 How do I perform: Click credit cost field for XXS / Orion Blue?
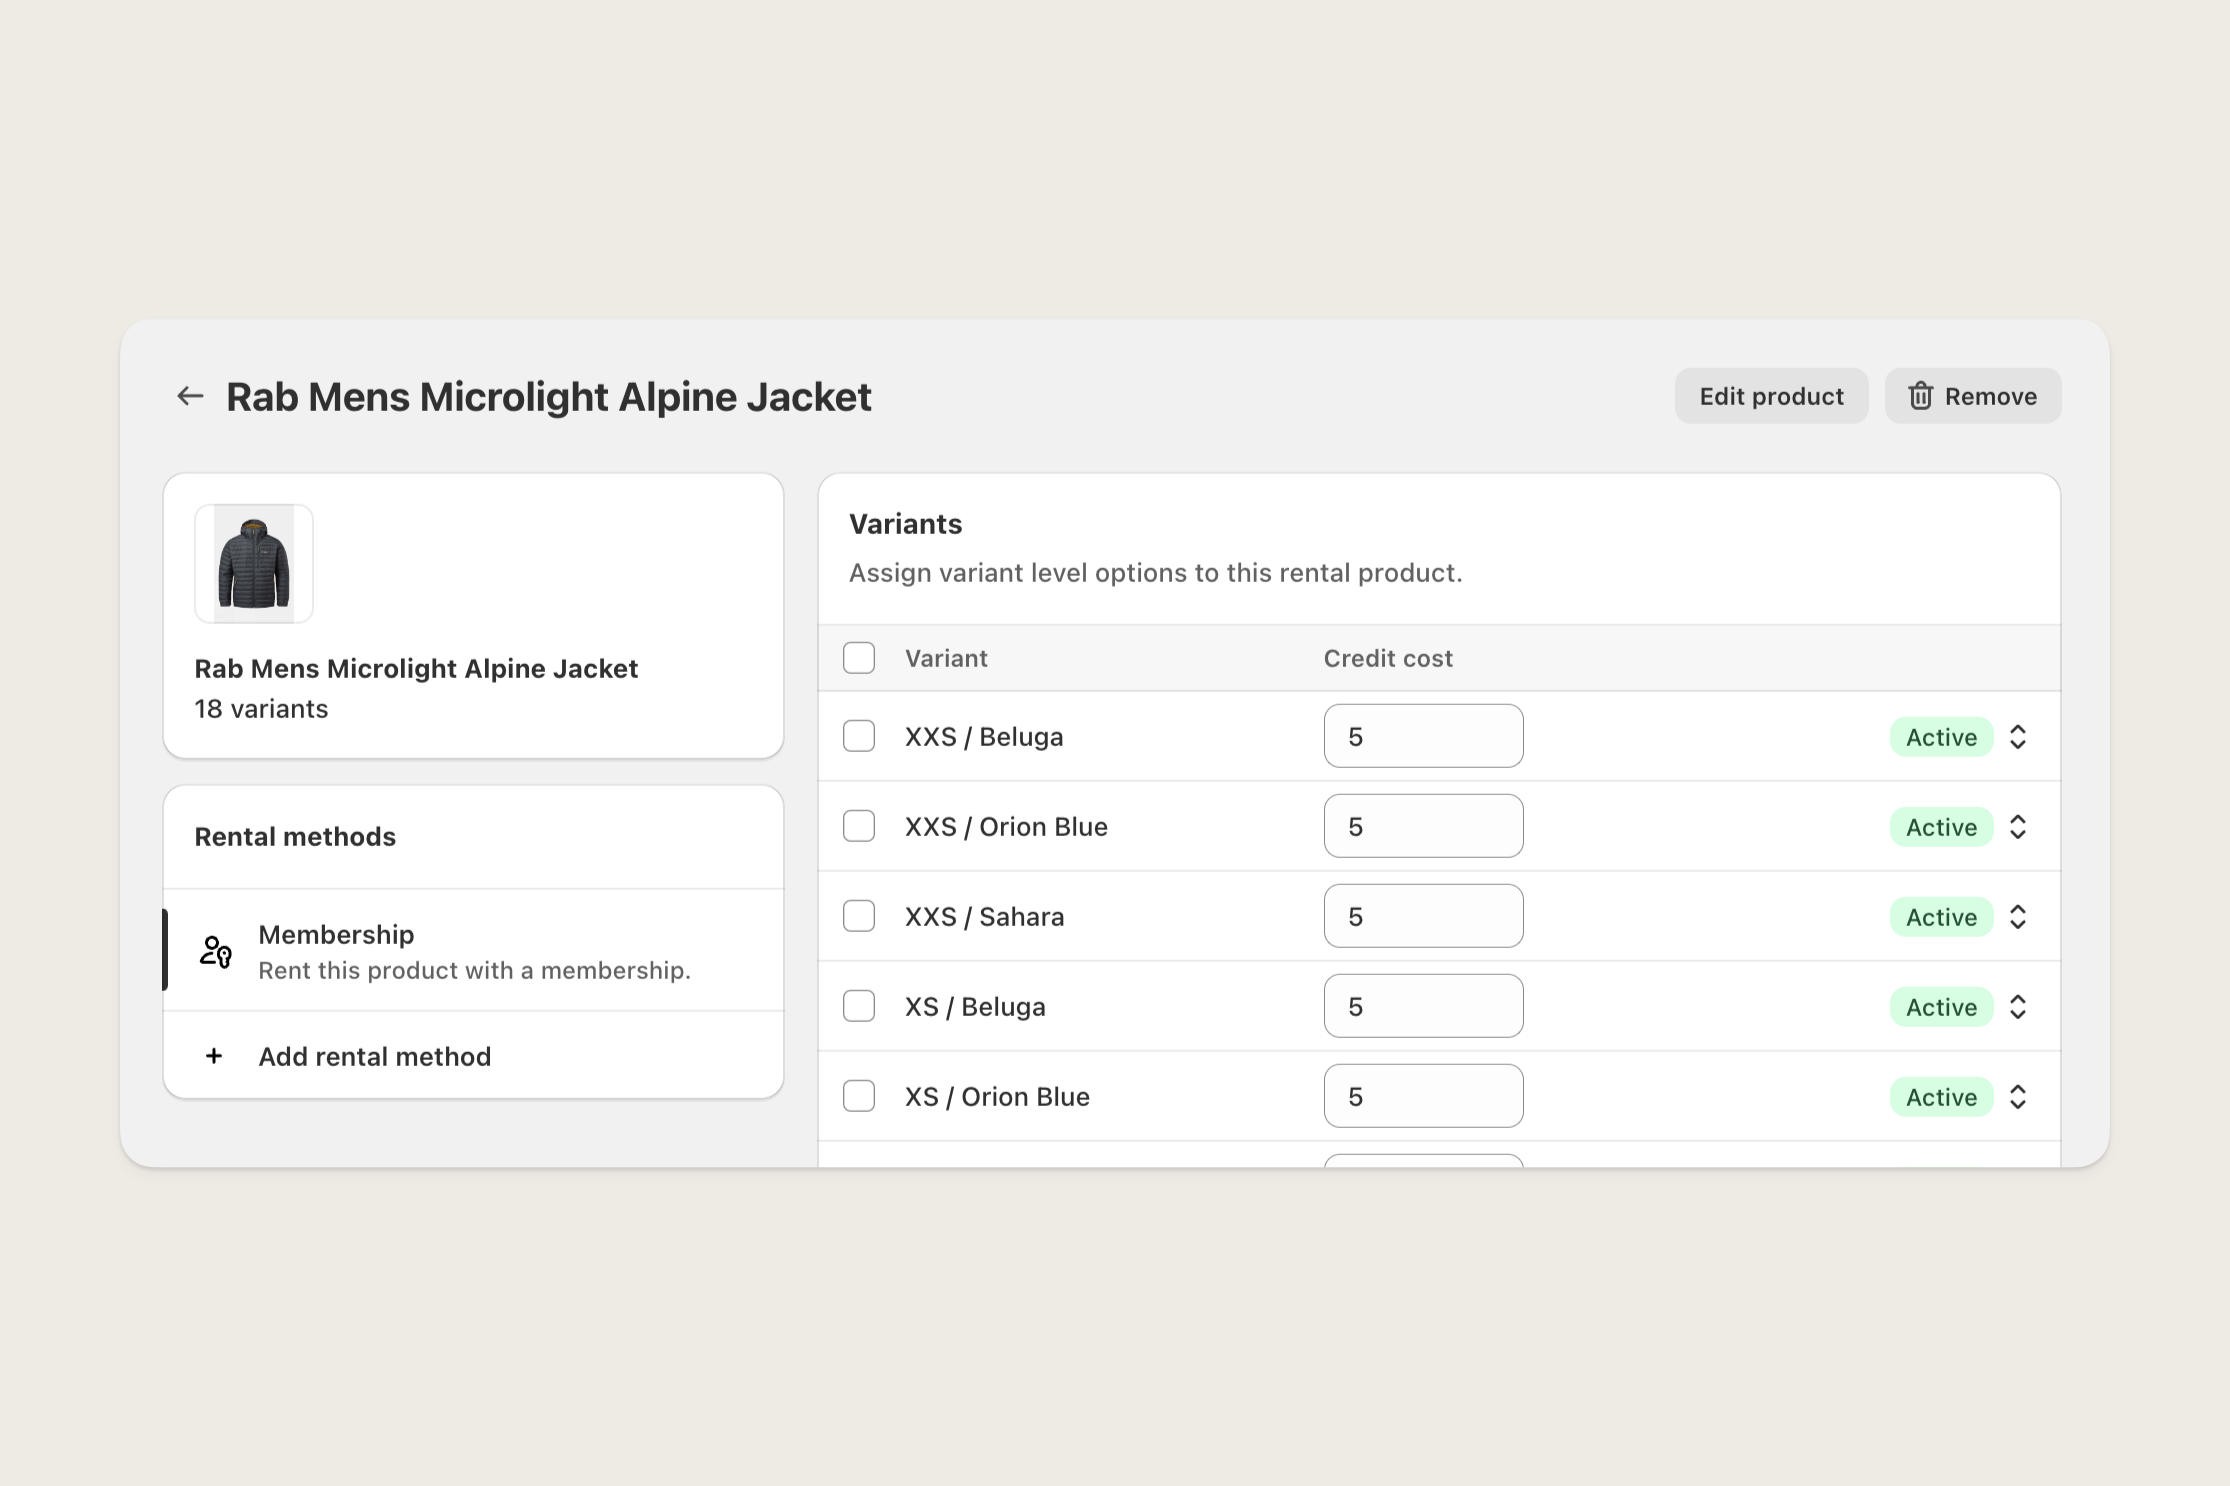[1423, 826]
